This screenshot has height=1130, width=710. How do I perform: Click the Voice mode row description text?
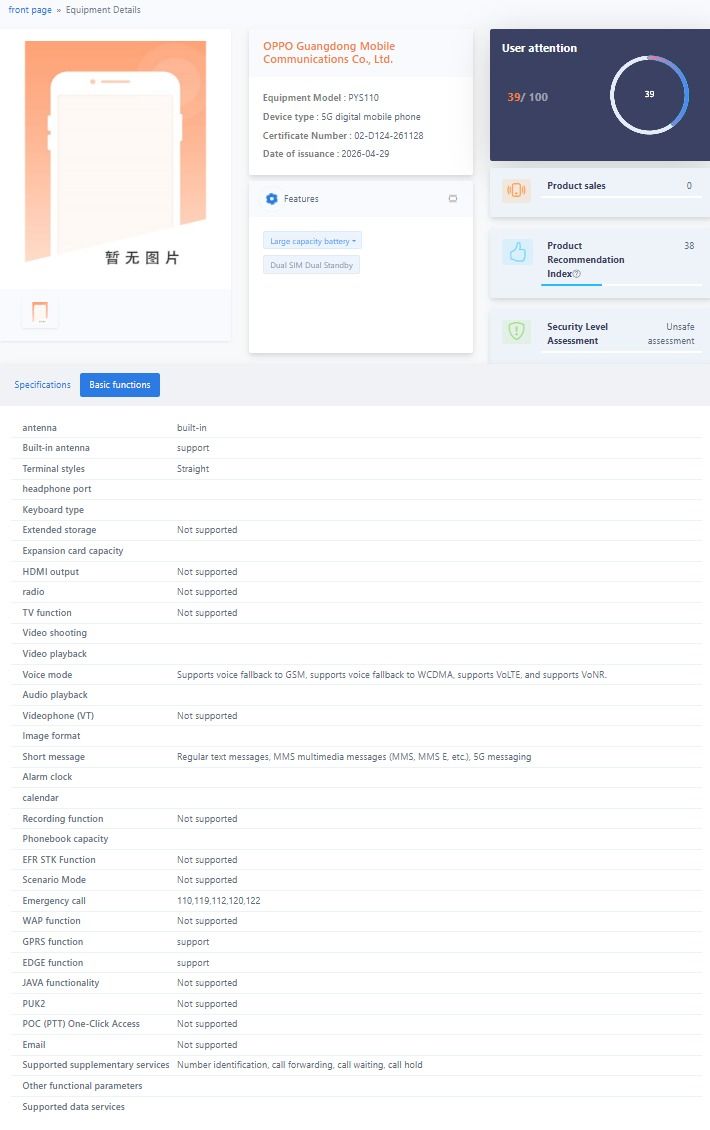(392, 675)
